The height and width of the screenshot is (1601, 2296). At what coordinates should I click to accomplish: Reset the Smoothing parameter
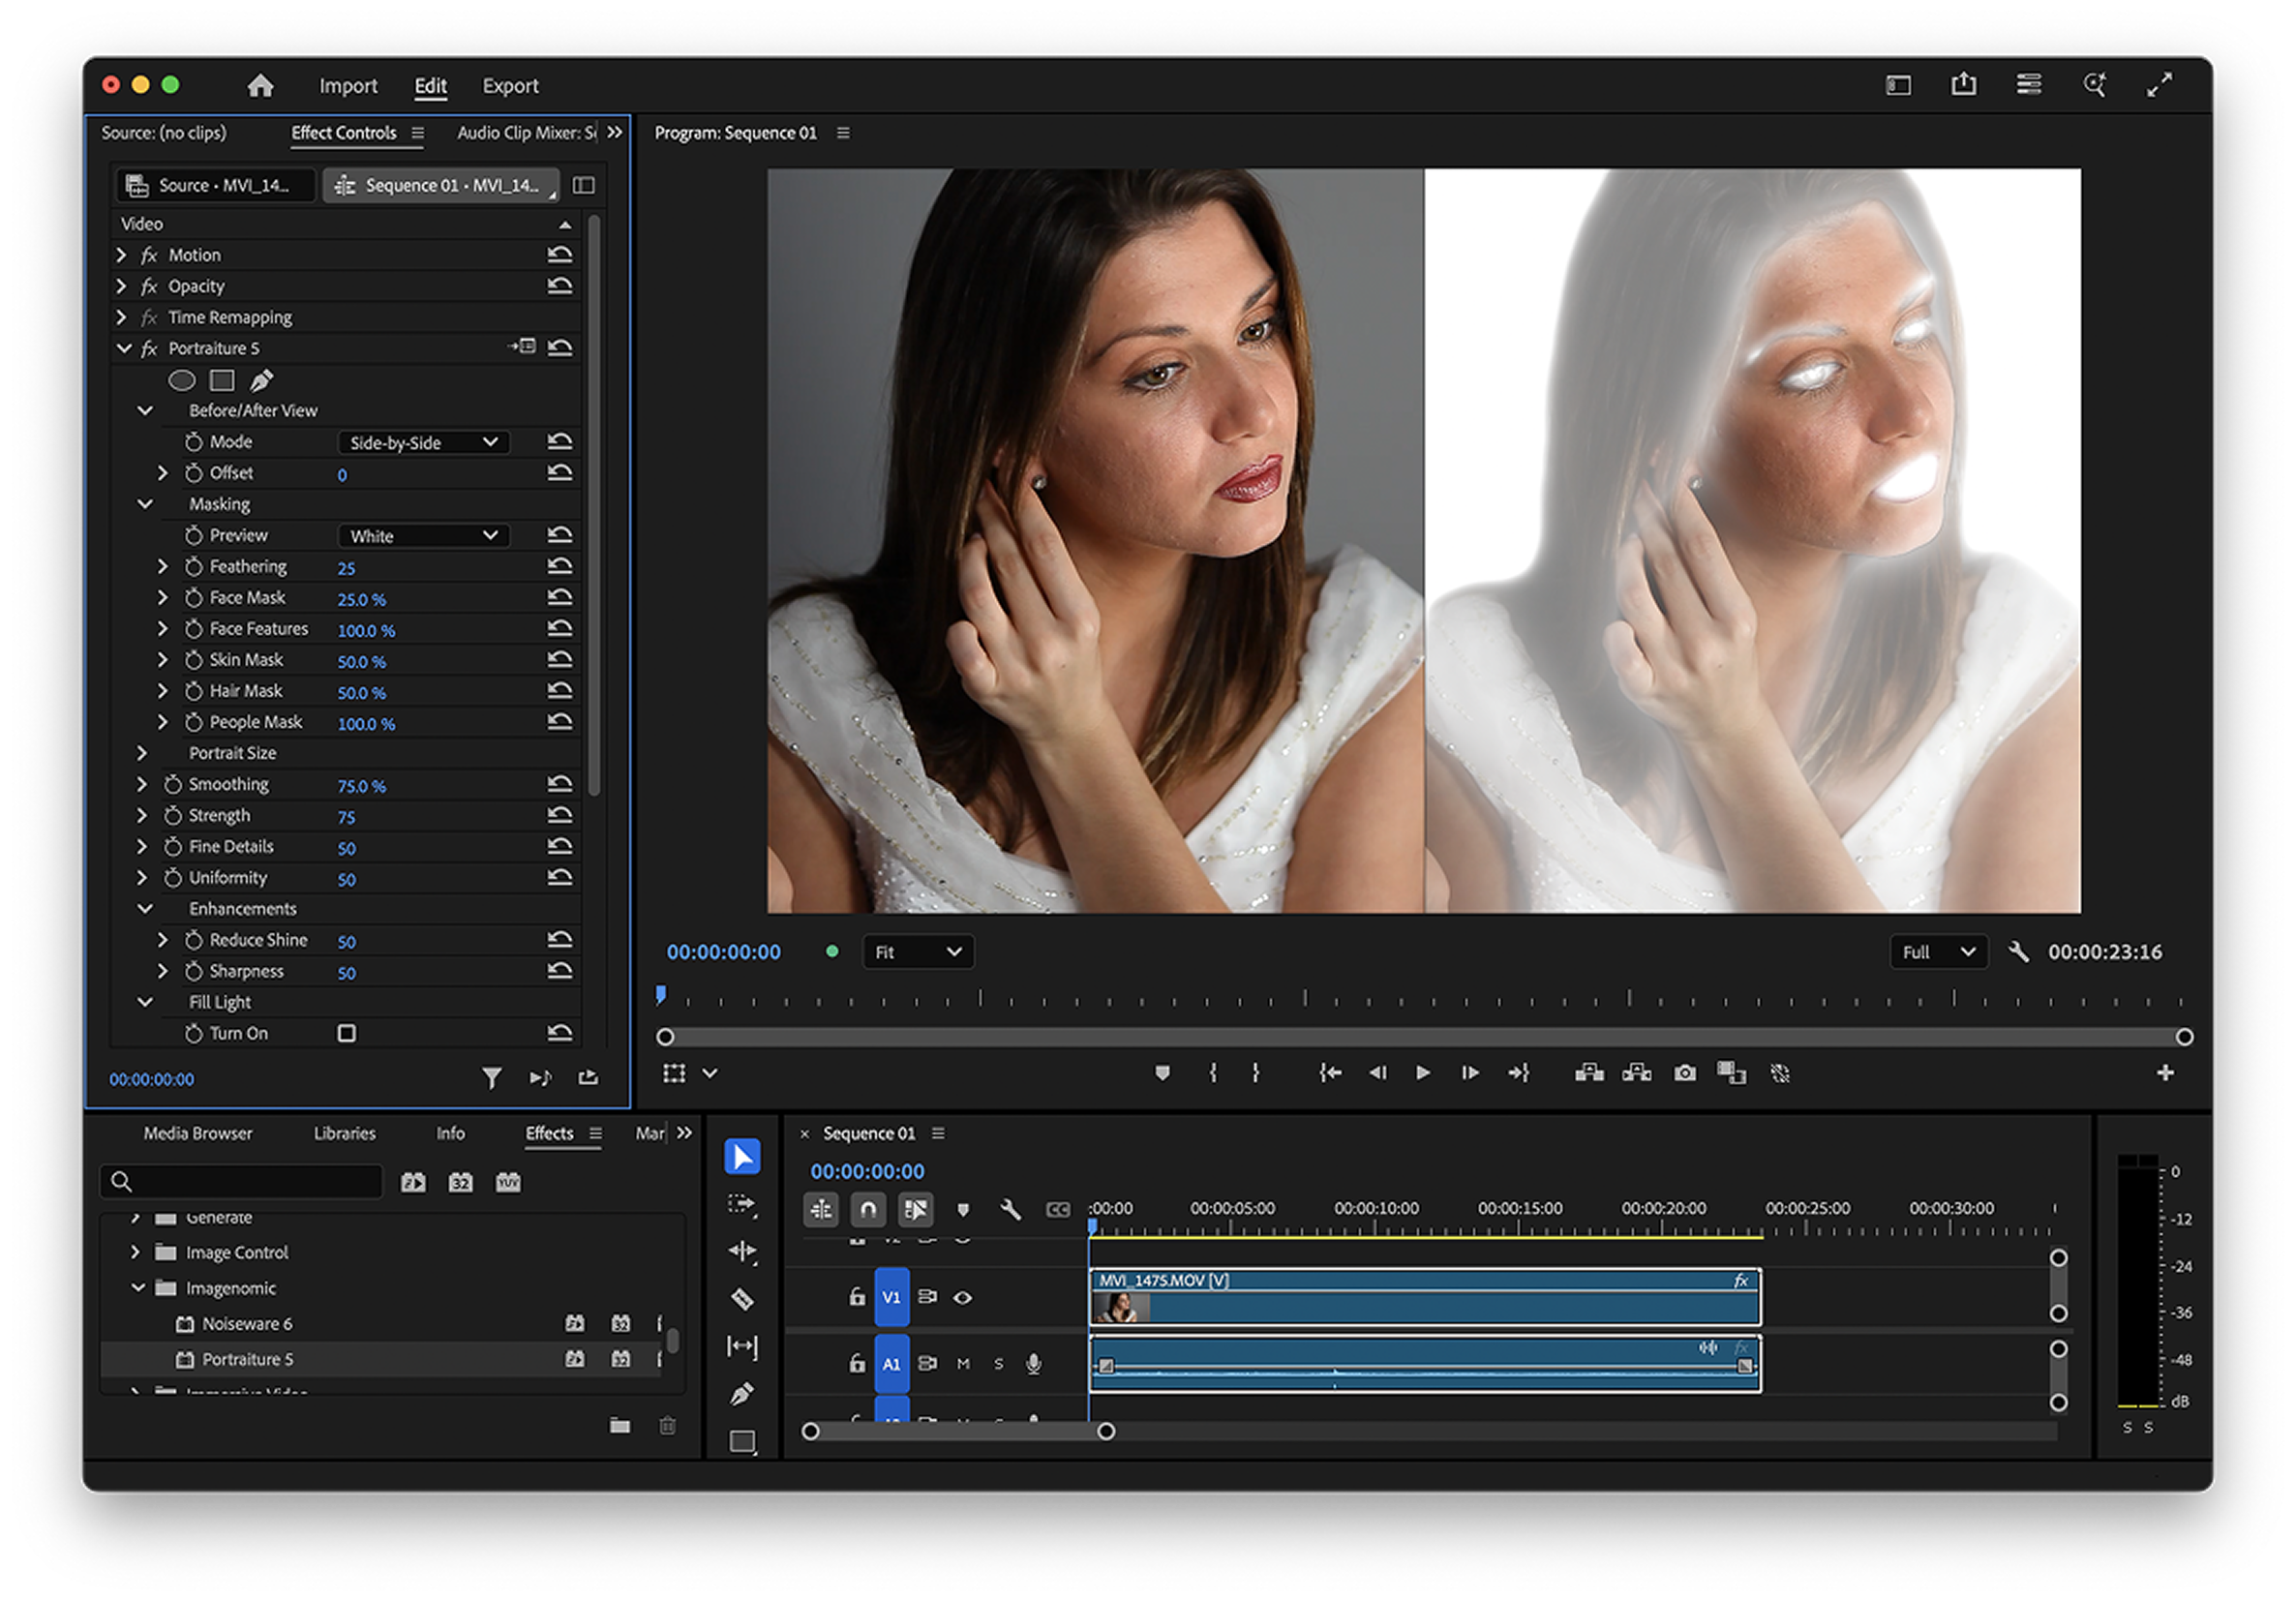coord(560,784)
